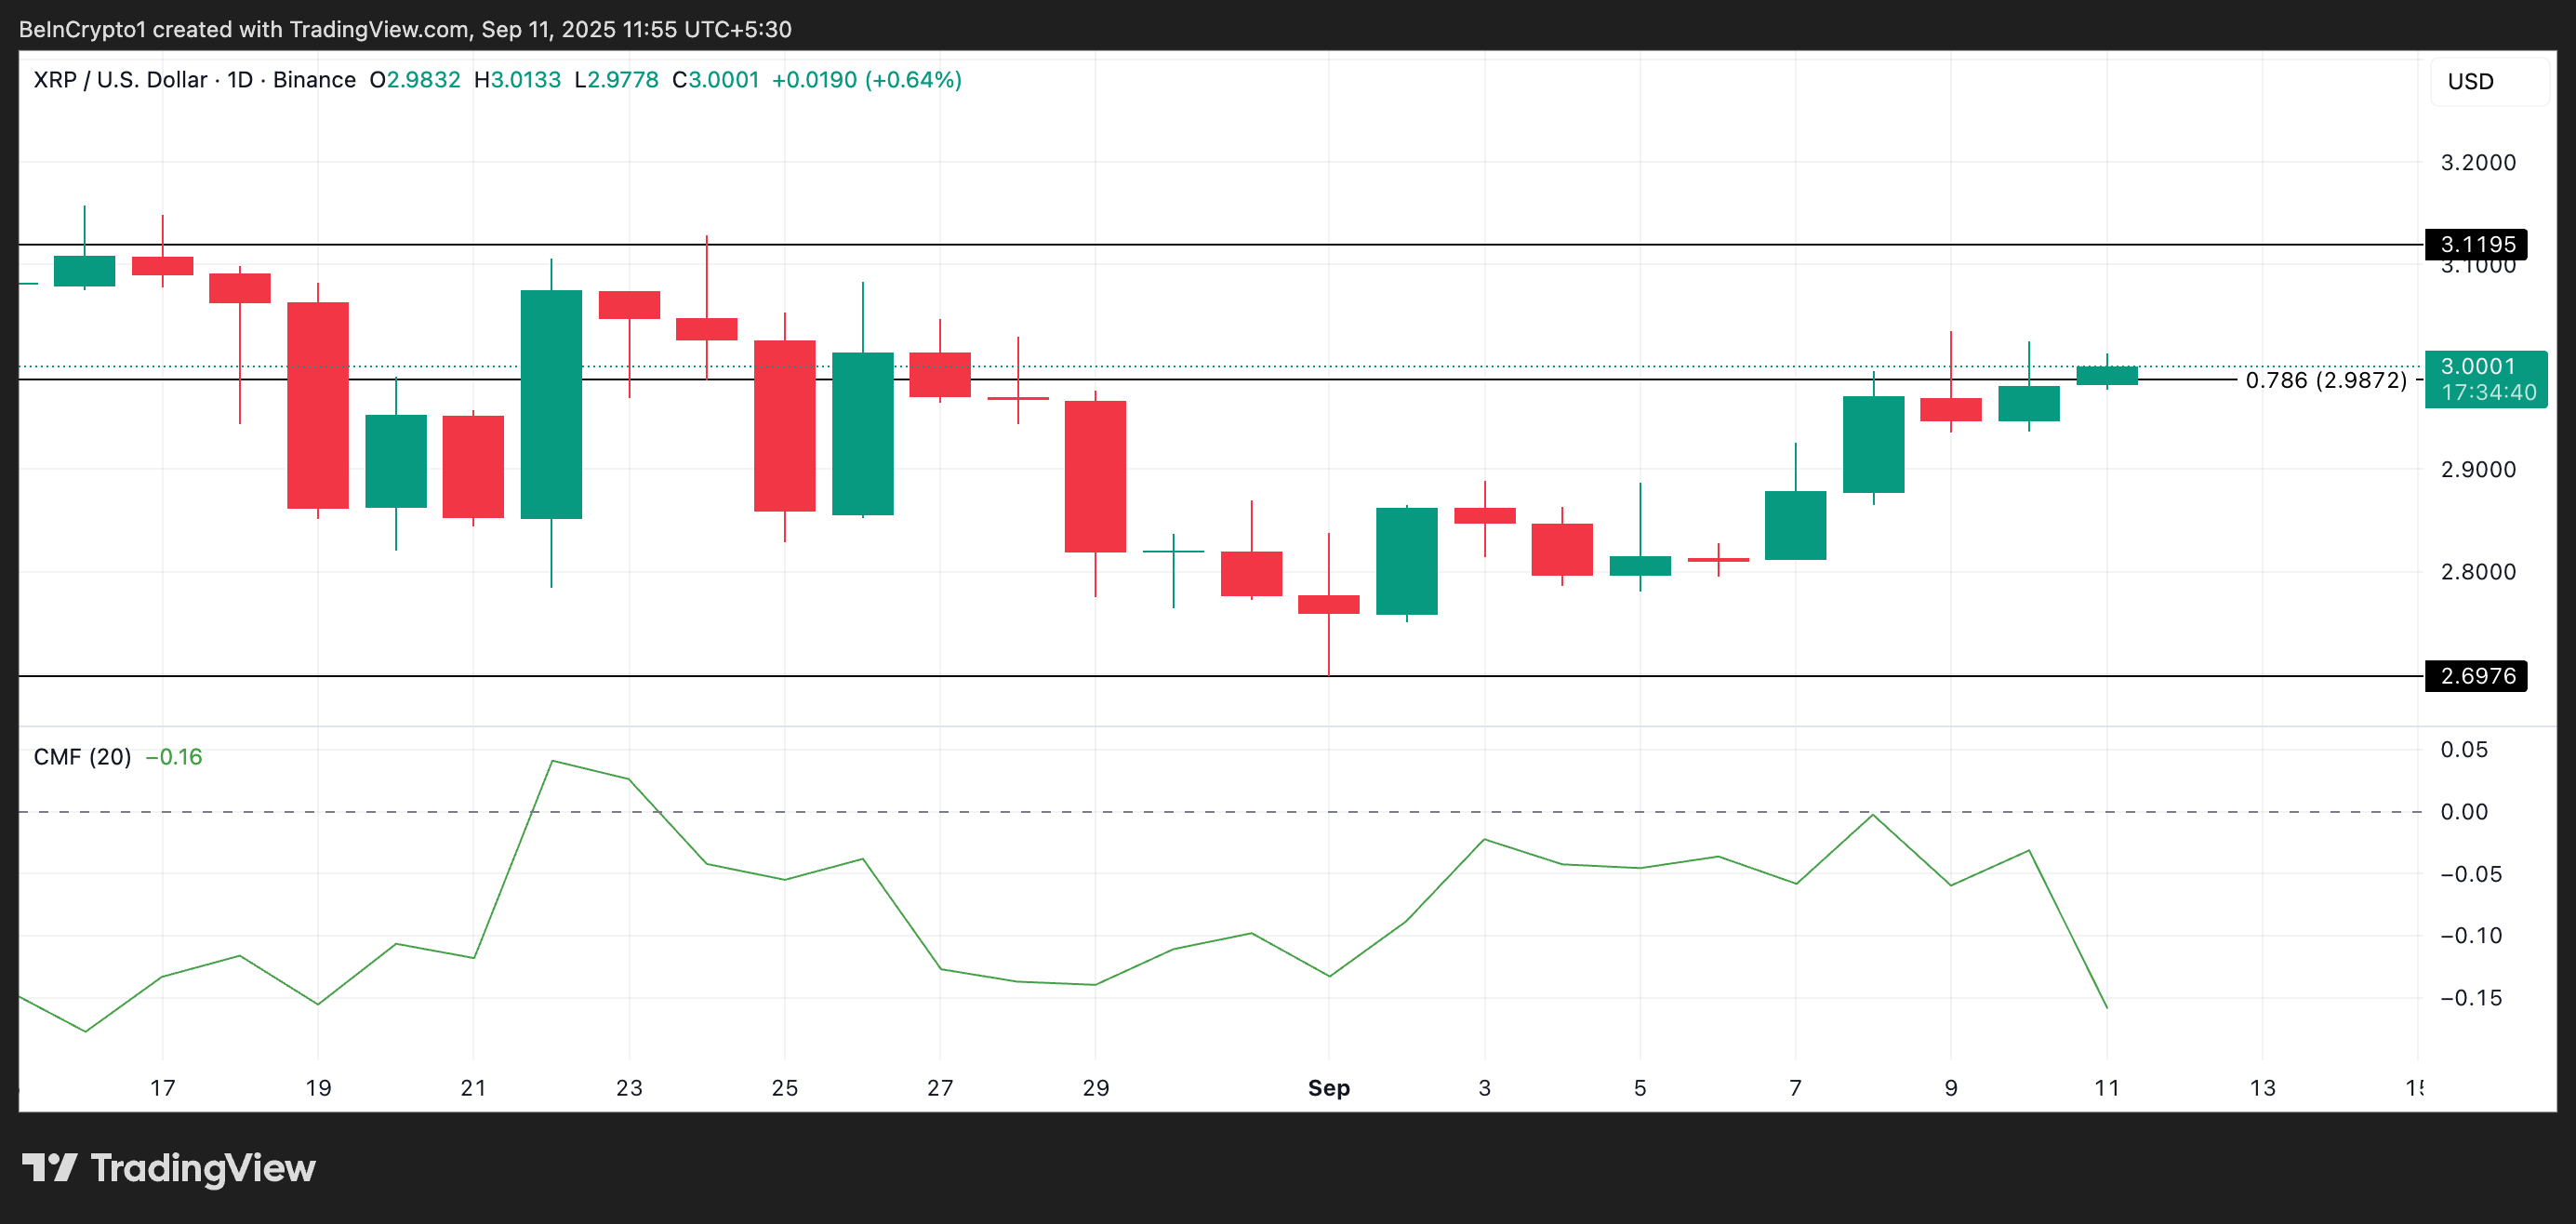
Task: Click the TradingView logo icon
Action: point(49,1167)
